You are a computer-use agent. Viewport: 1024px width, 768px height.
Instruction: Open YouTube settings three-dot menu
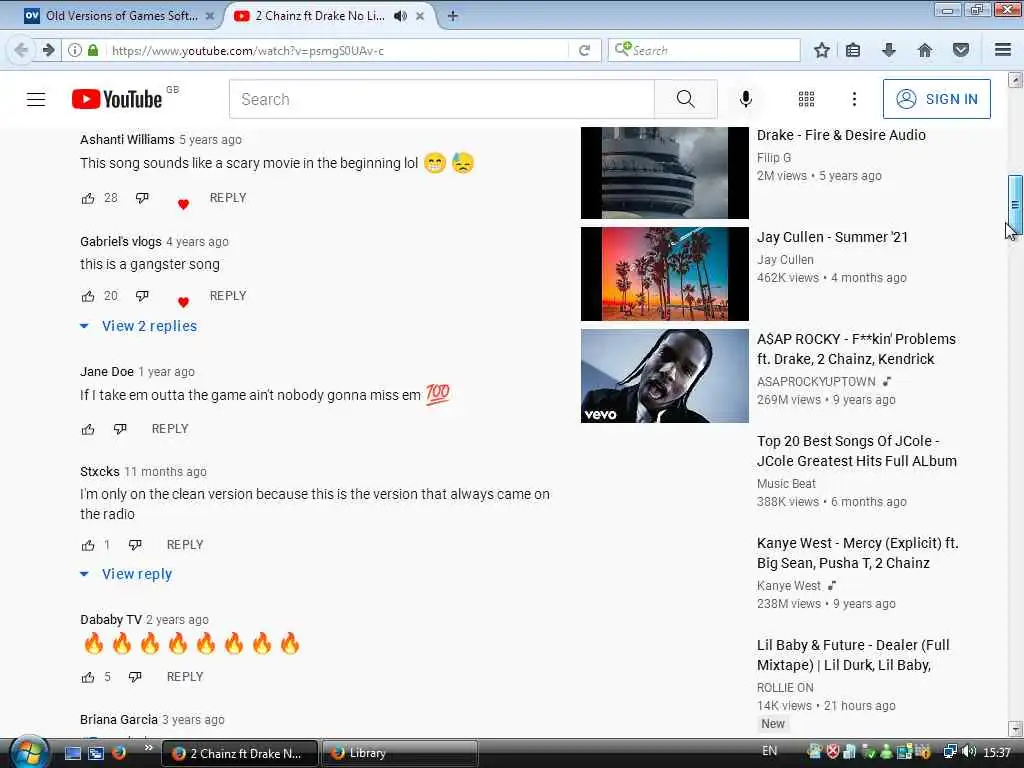[x=854, y=99]
